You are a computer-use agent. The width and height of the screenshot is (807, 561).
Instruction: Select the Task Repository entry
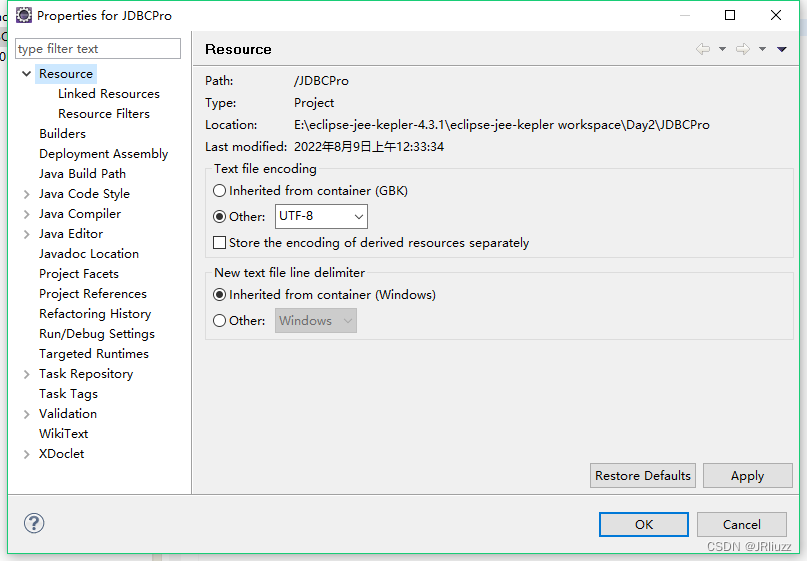pyautogui.click(x=86, y=374)
